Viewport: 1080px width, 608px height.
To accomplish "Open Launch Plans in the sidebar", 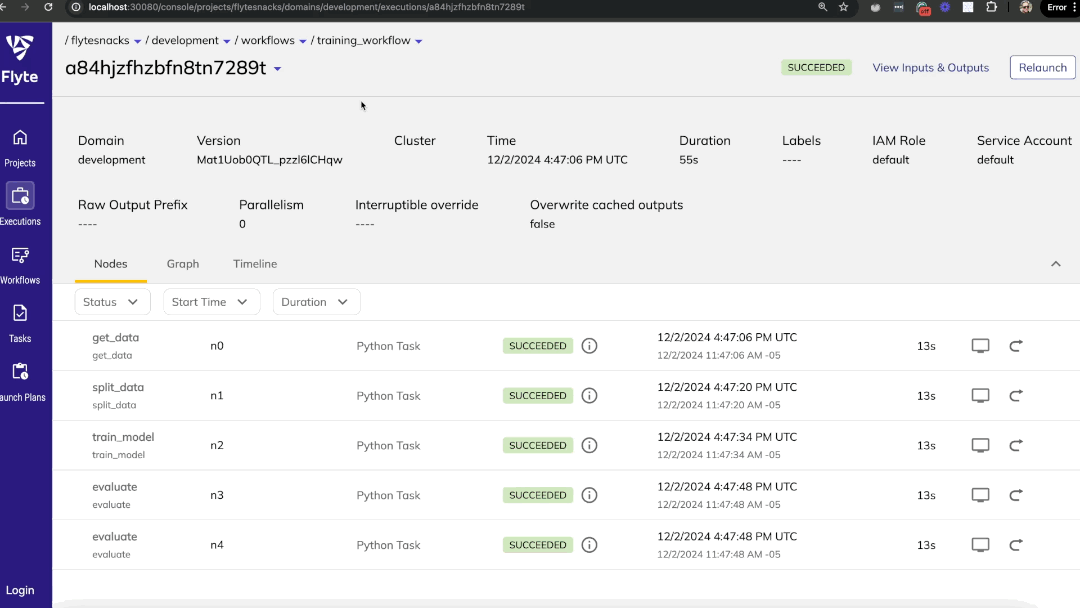I will point(21,382).
